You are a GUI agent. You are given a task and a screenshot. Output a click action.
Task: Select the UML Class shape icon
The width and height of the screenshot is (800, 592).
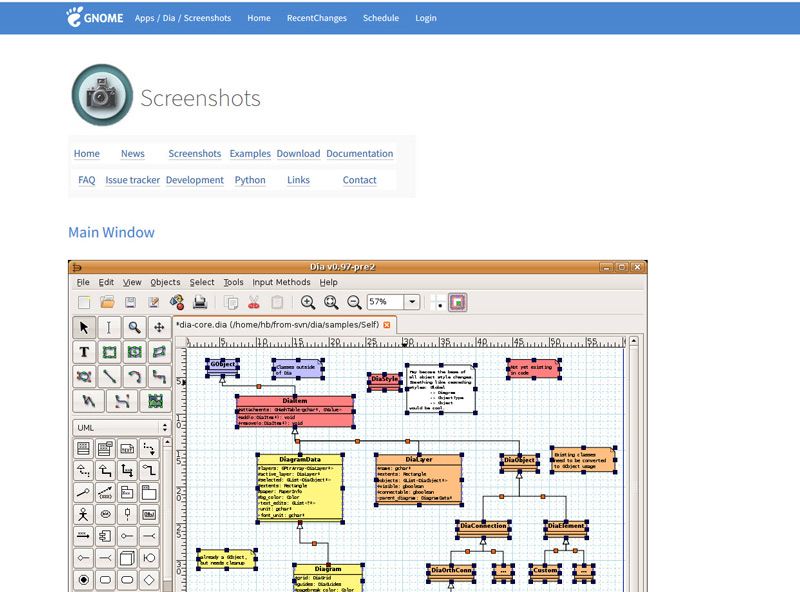pos(83,449)
